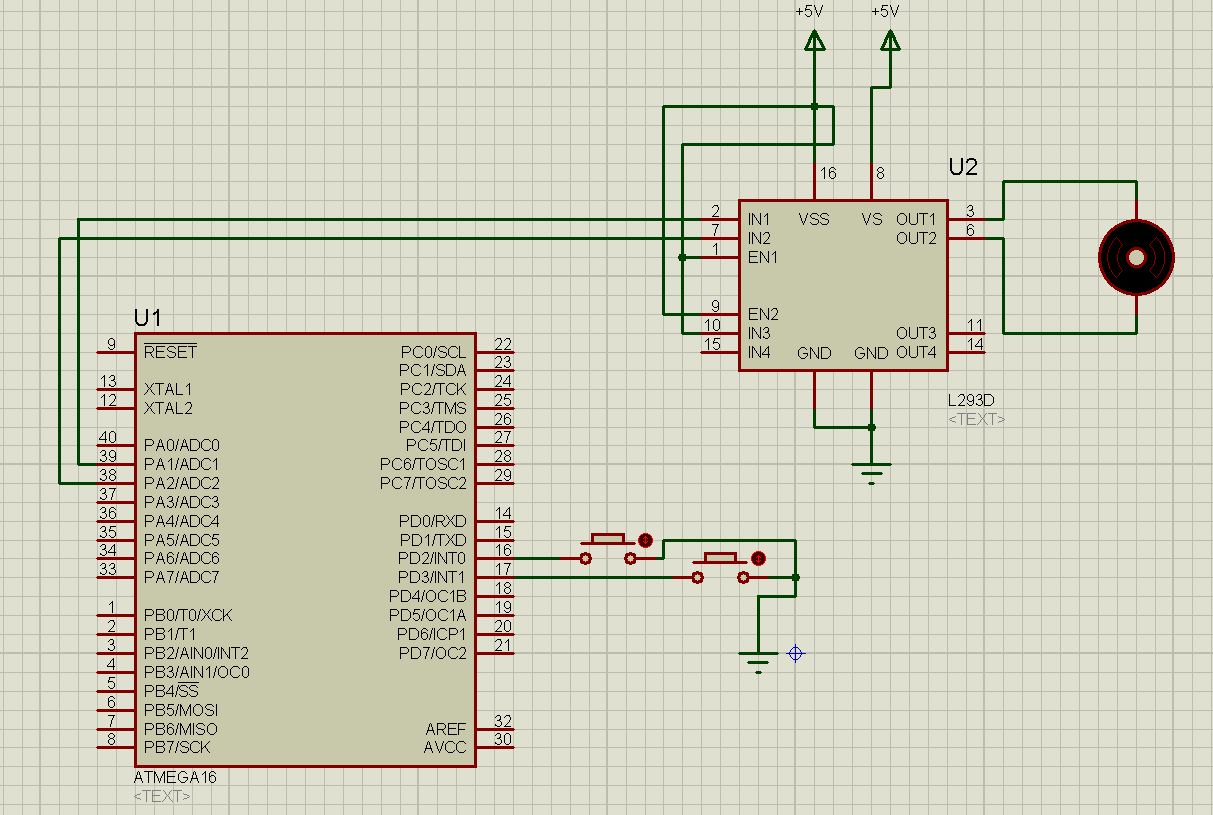
Task: Select the ground symbol below the push buttons
Action: click(758, 659)
